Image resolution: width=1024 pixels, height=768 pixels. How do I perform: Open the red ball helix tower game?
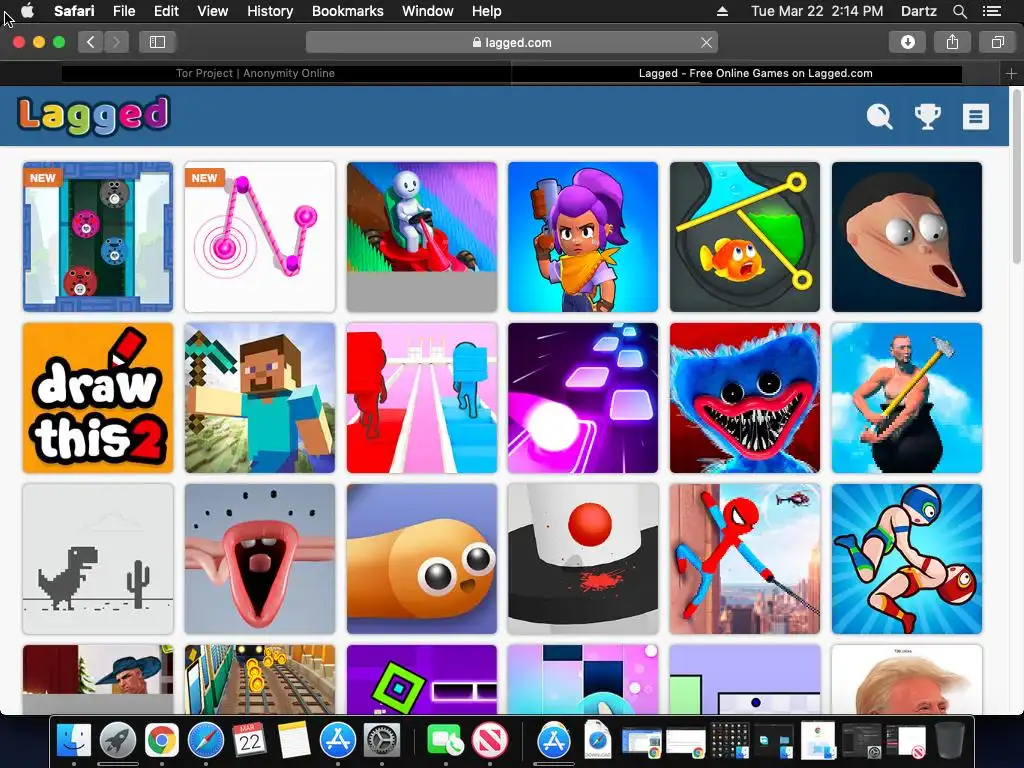(x=583, y=559)
